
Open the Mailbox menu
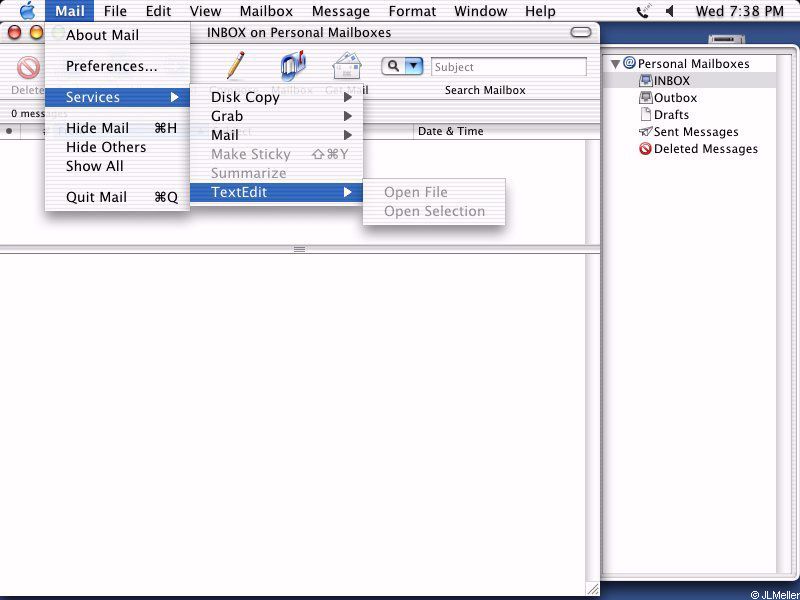266,11
